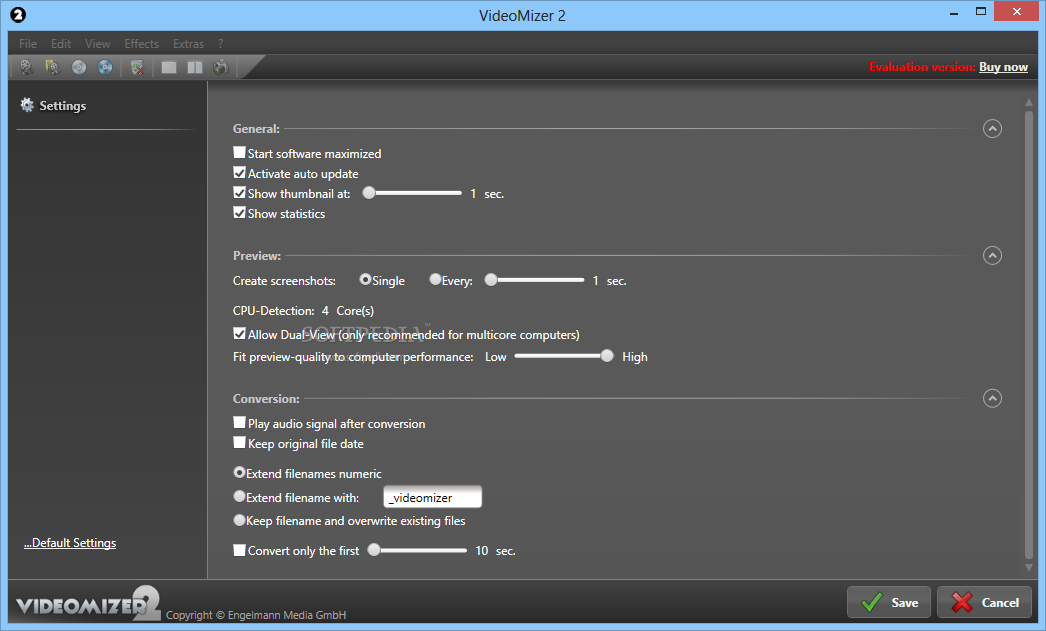The image size is (1046, 631).
Task: Toggle Allow Dual-View checkbox
Action: click(239, 334)
